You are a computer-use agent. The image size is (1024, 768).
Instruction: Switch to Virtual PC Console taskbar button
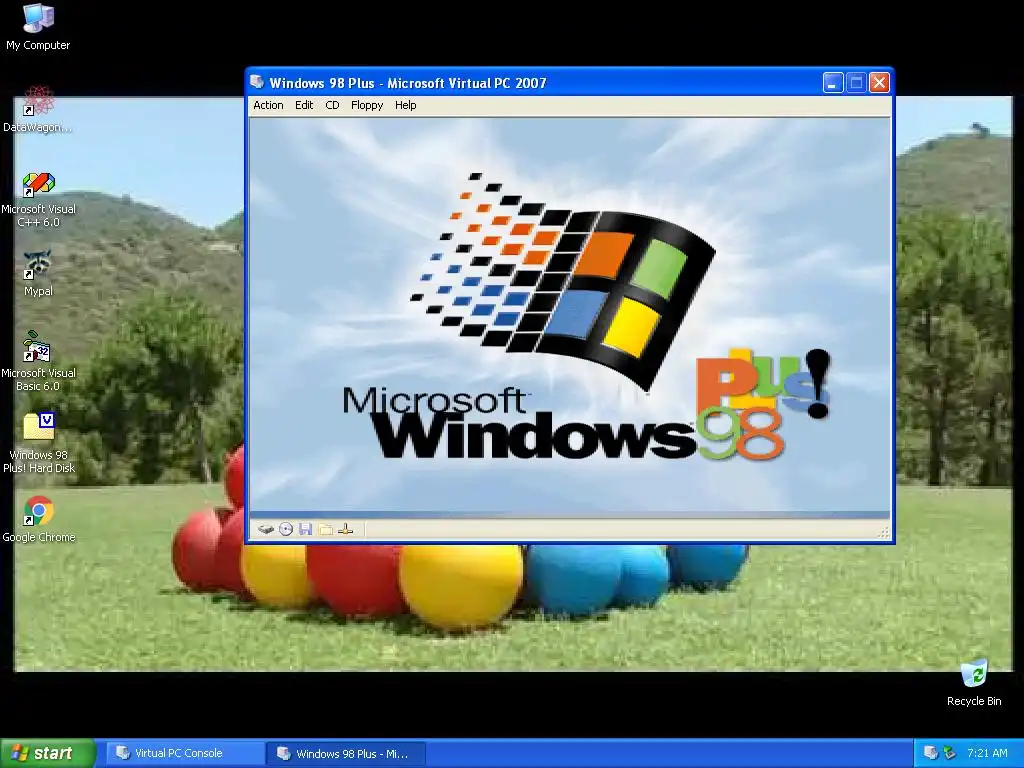(x=185, y=753)
